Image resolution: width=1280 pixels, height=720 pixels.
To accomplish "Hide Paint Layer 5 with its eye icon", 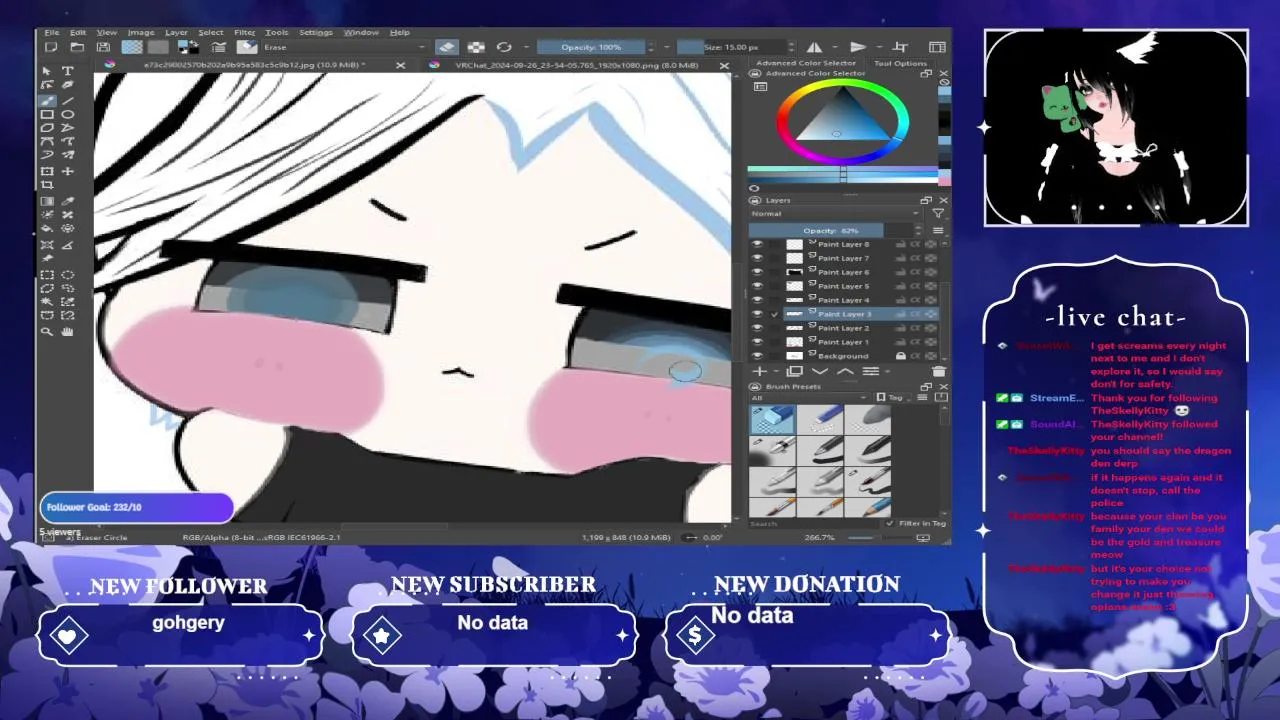I will tap(757, 286).
